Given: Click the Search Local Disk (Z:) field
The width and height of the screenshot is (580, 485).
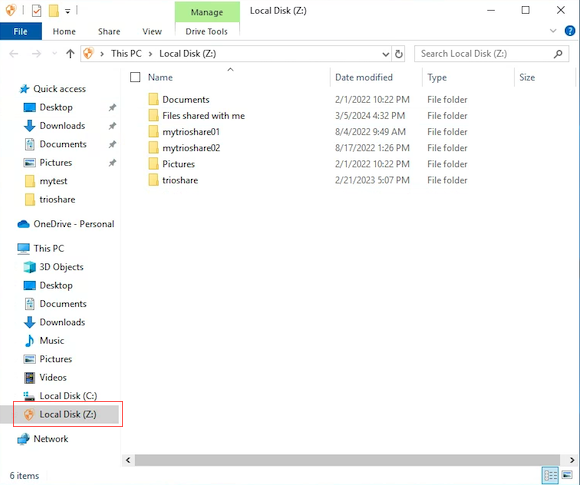Looking at the screenshot, I should (486, 54).
